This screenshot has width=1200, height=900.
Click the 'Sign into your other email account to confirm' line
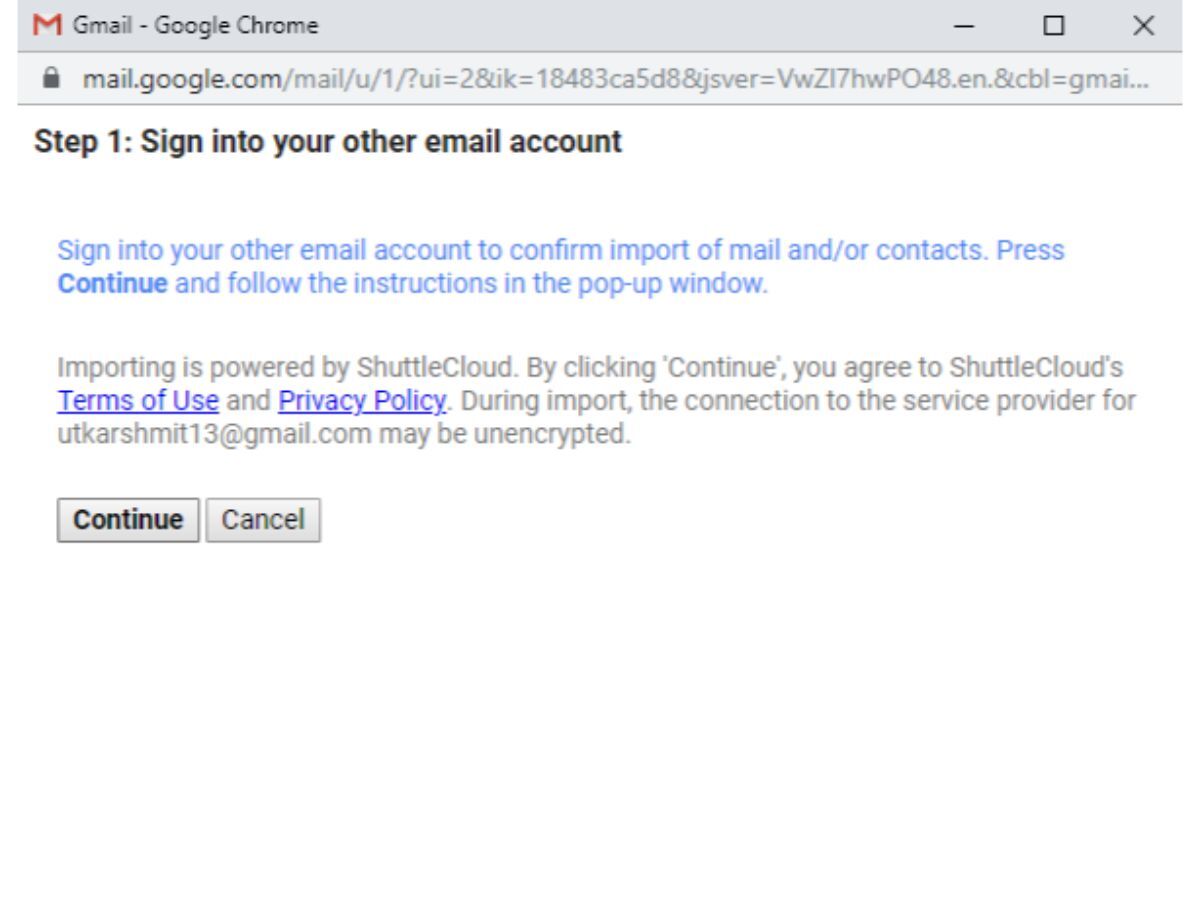(x=400, y=249)
